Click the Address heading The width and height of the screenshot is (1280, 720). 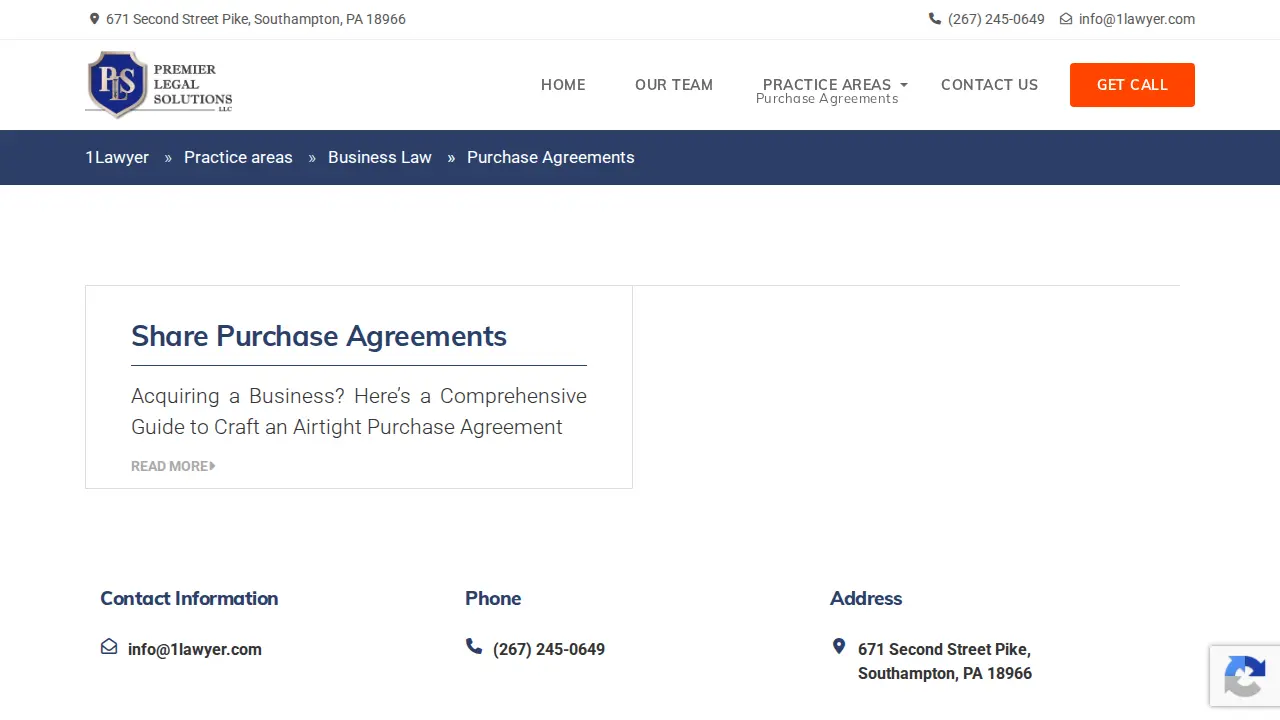866,598
